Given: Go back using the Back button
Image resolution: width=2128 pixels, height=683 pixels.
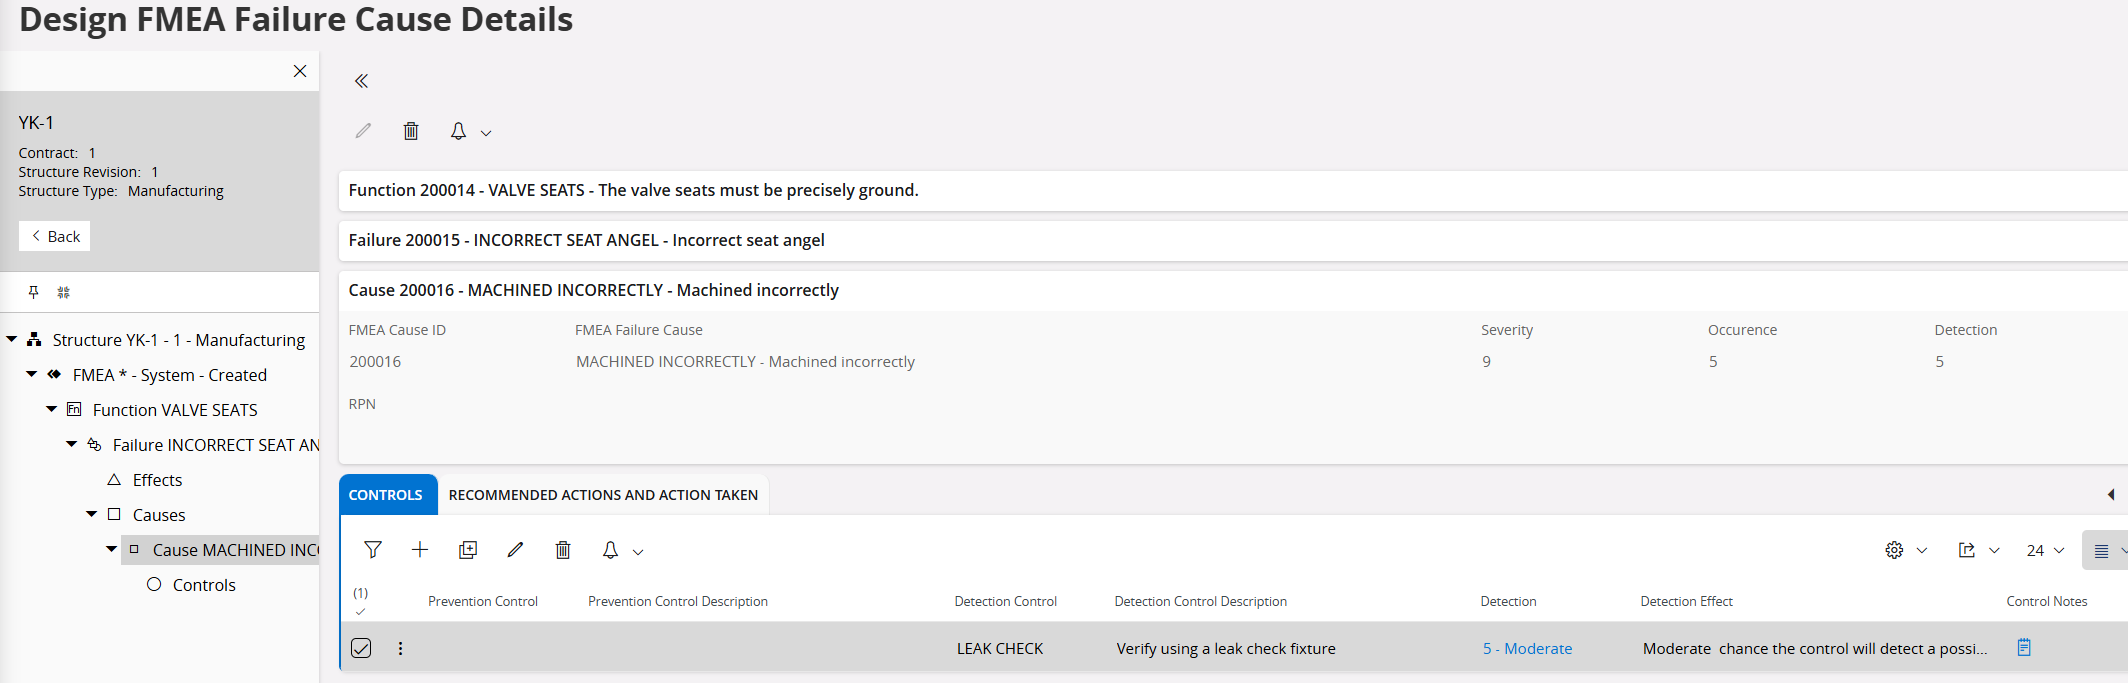Looking at the screenshot, I should point(55,236).
